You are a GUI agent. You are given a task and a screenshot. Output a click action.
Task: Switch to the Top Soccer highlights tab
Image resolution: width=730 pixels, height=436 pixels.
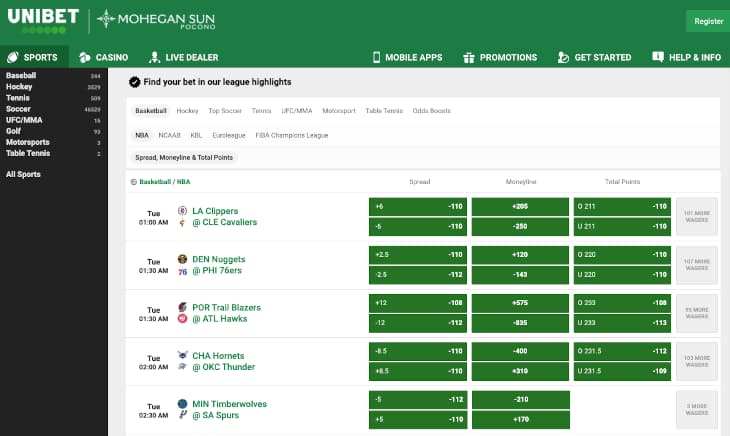pos(225,111)
